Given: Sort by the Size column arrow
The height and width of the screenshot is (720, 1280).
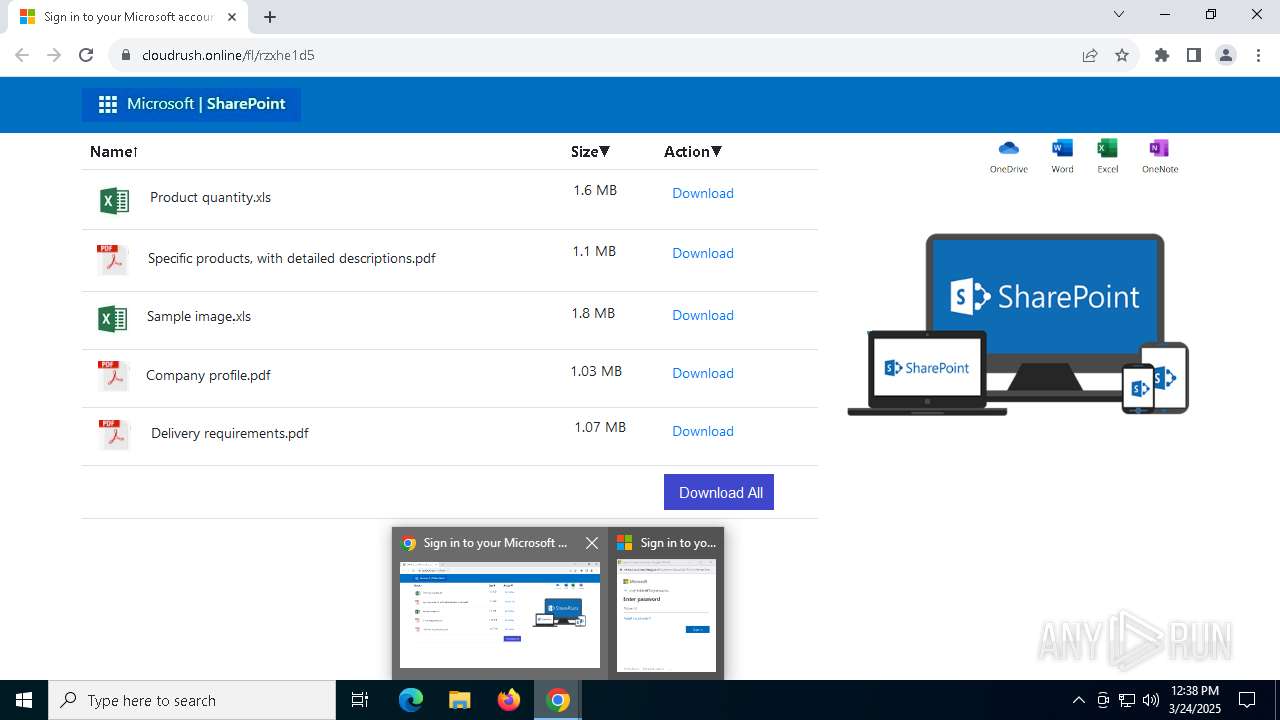Looking at the screenshot, I should coord(604,151).
